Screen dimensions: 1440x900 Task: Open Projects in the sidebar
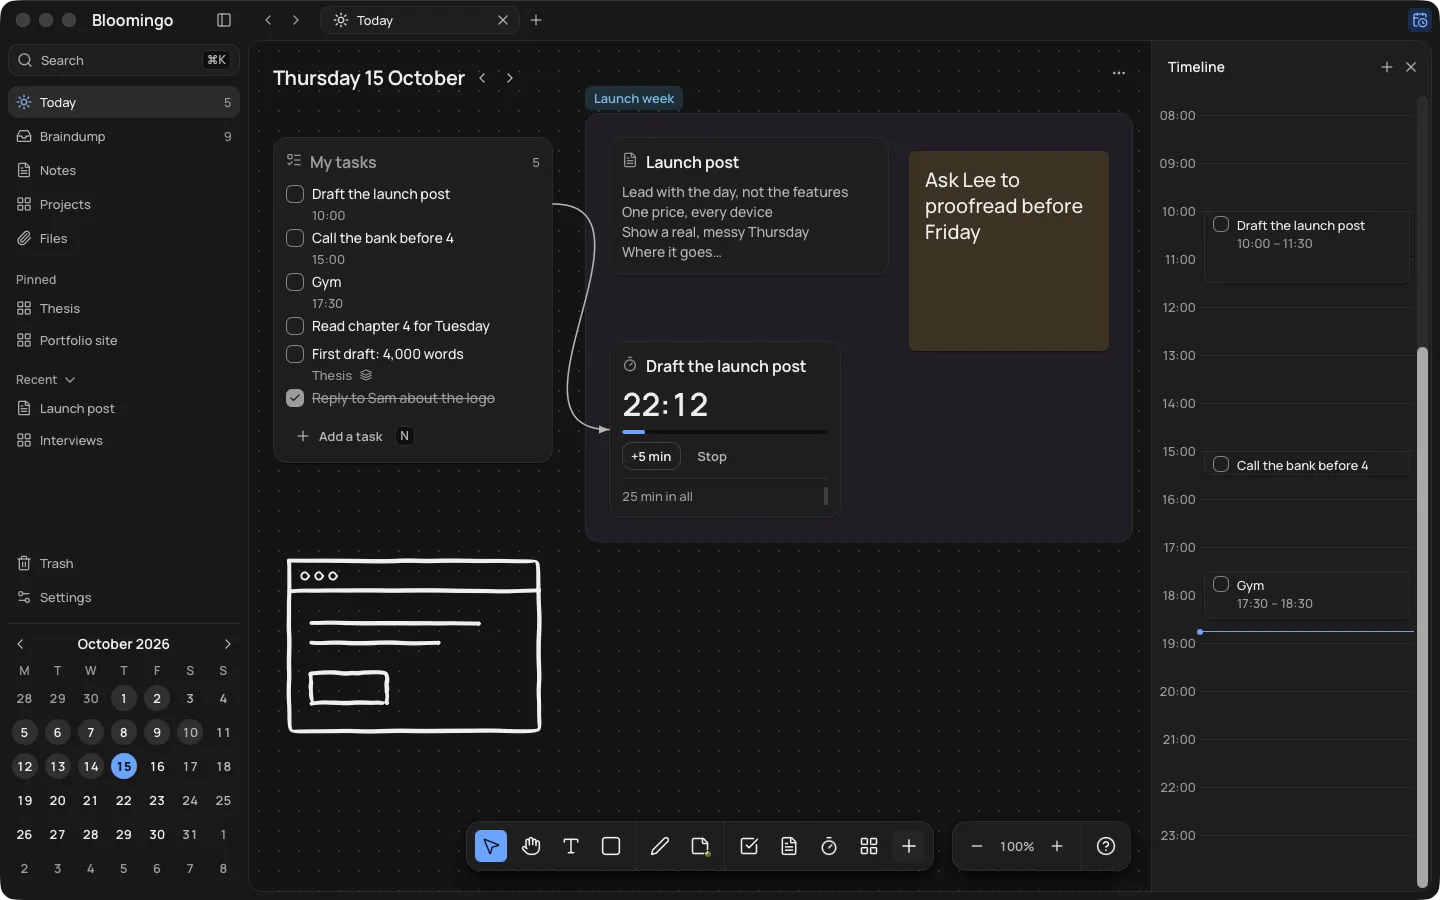click(x=124, y=204)
